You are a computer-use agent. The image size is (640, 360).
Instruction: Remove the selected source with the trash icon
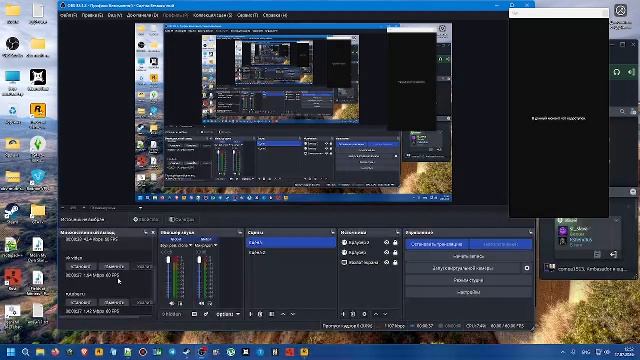(x=353, y=314)
